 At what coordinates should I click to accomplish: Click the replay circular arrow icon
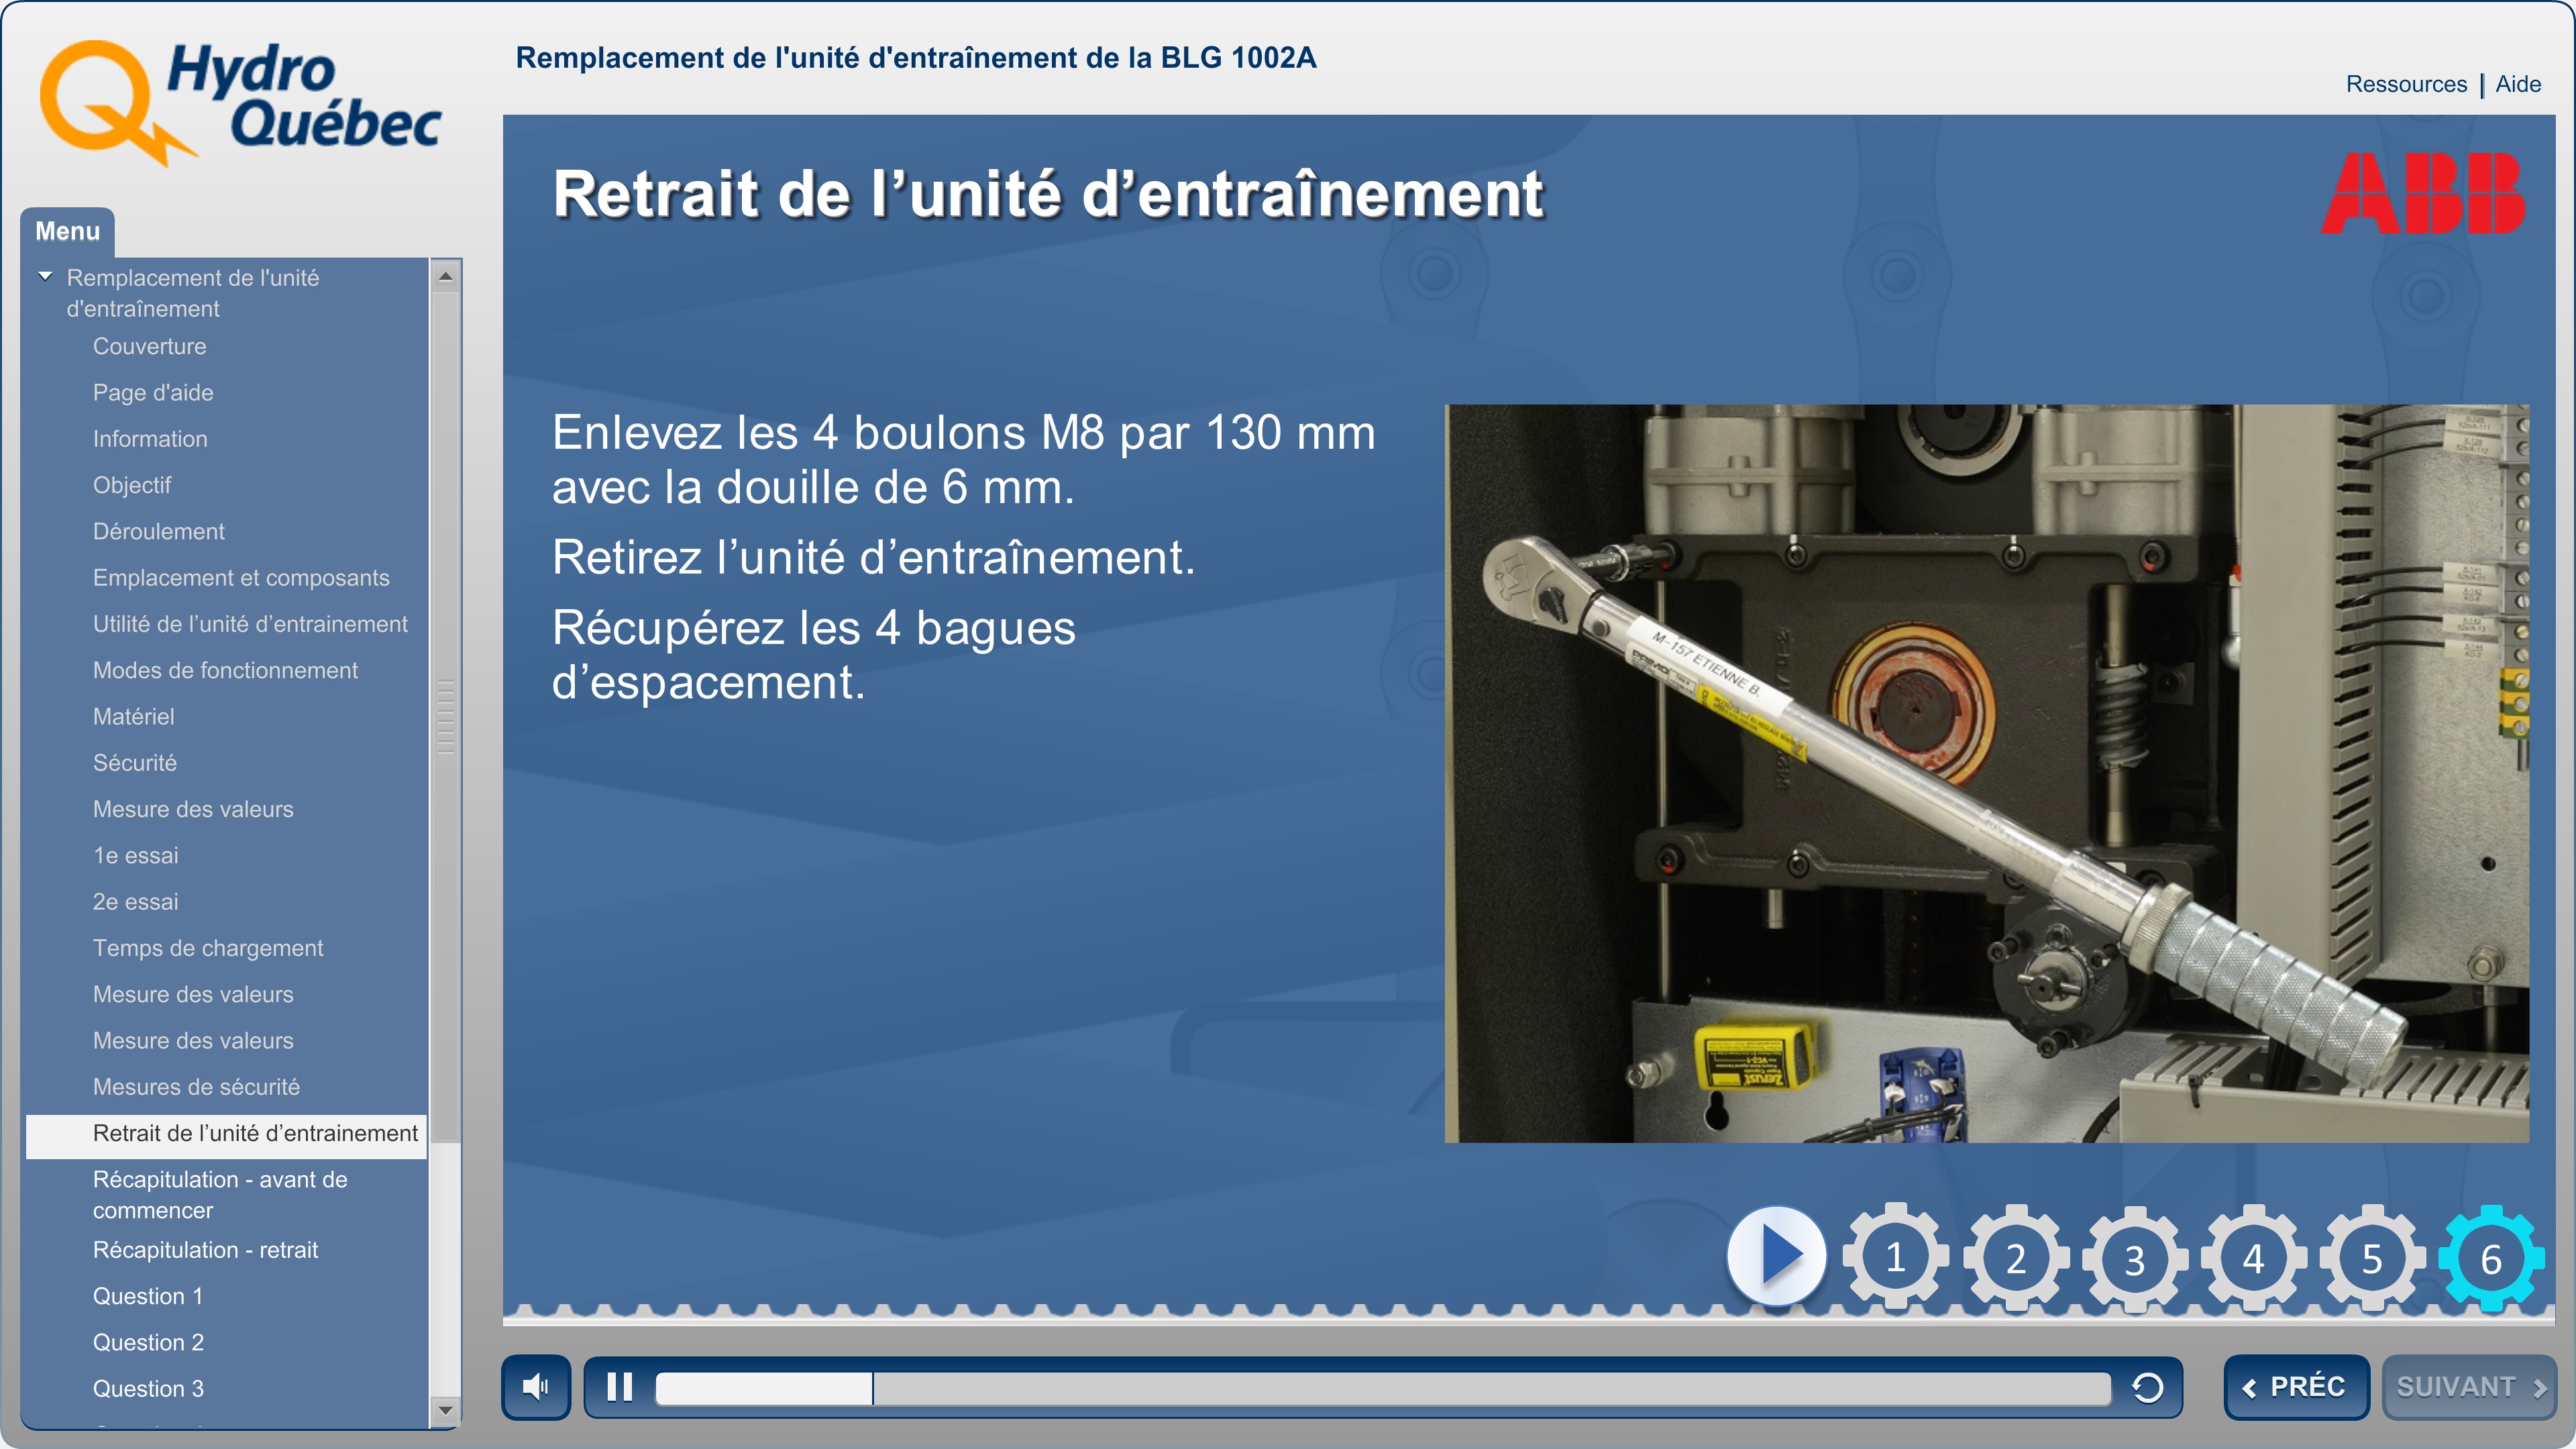point(2146,1387)
